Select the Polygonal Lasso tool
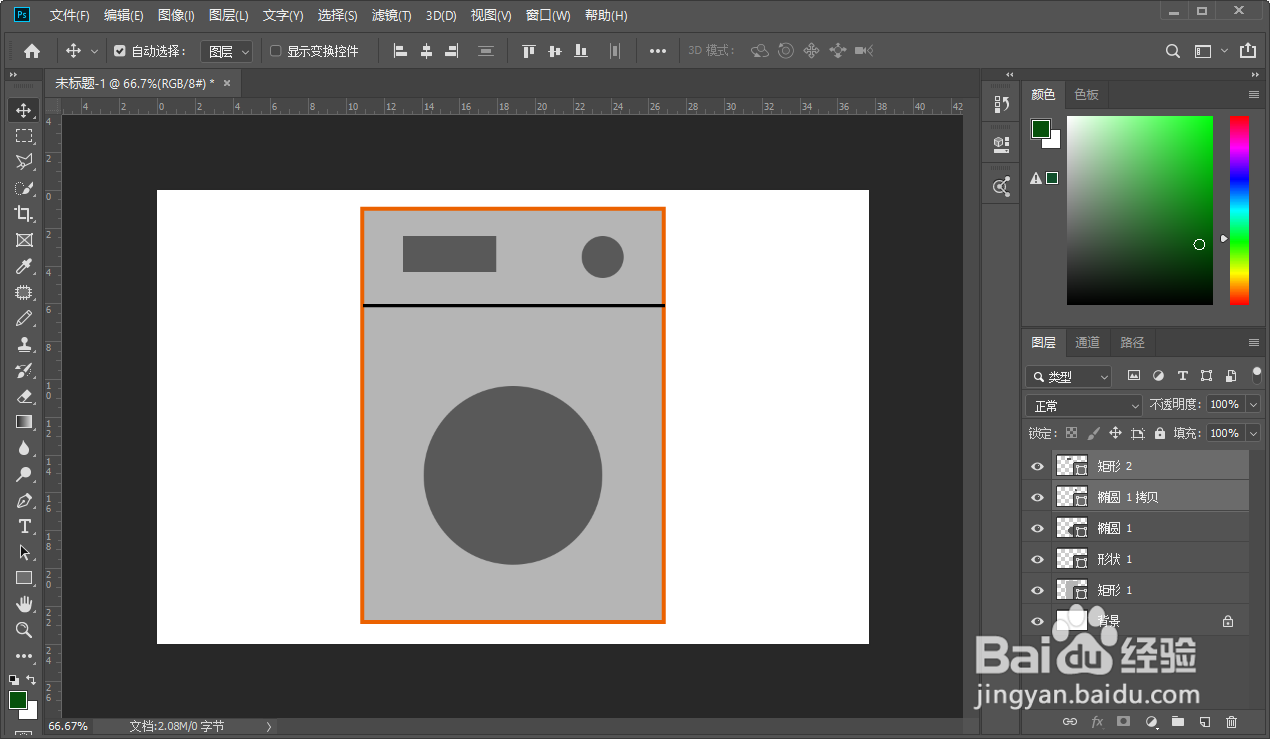 24,162
